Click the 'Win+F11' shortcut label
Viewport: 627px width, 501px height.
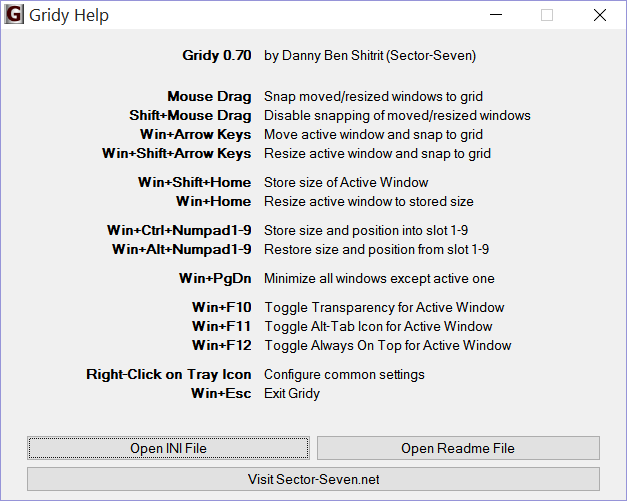222,326
